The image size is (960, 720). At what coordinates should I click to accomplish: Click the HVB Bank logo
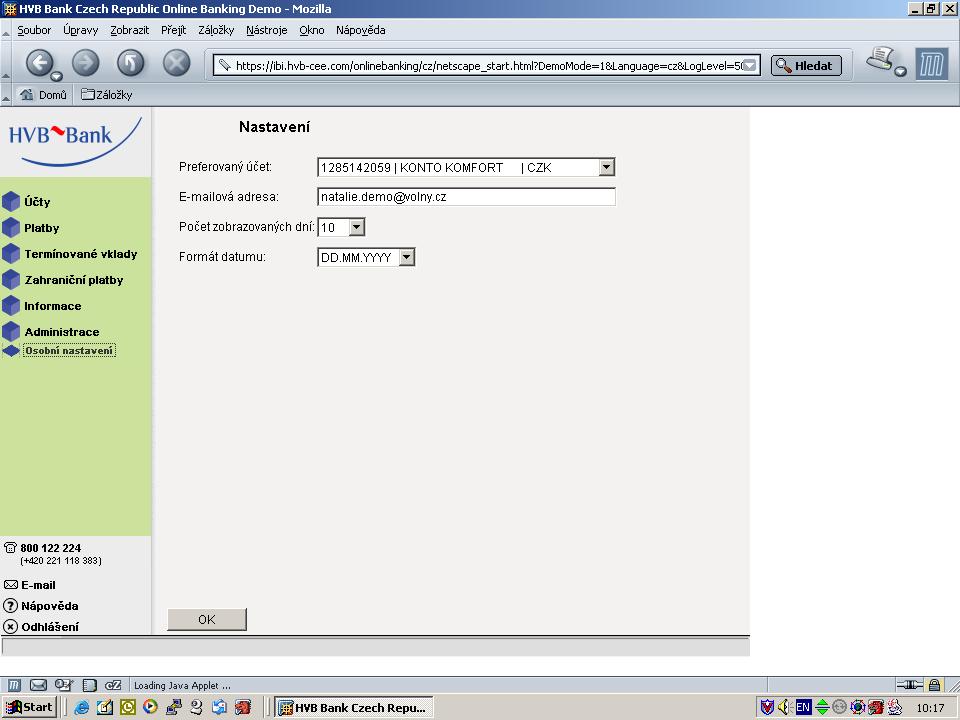pyautogui.click(x=75, y=142)
